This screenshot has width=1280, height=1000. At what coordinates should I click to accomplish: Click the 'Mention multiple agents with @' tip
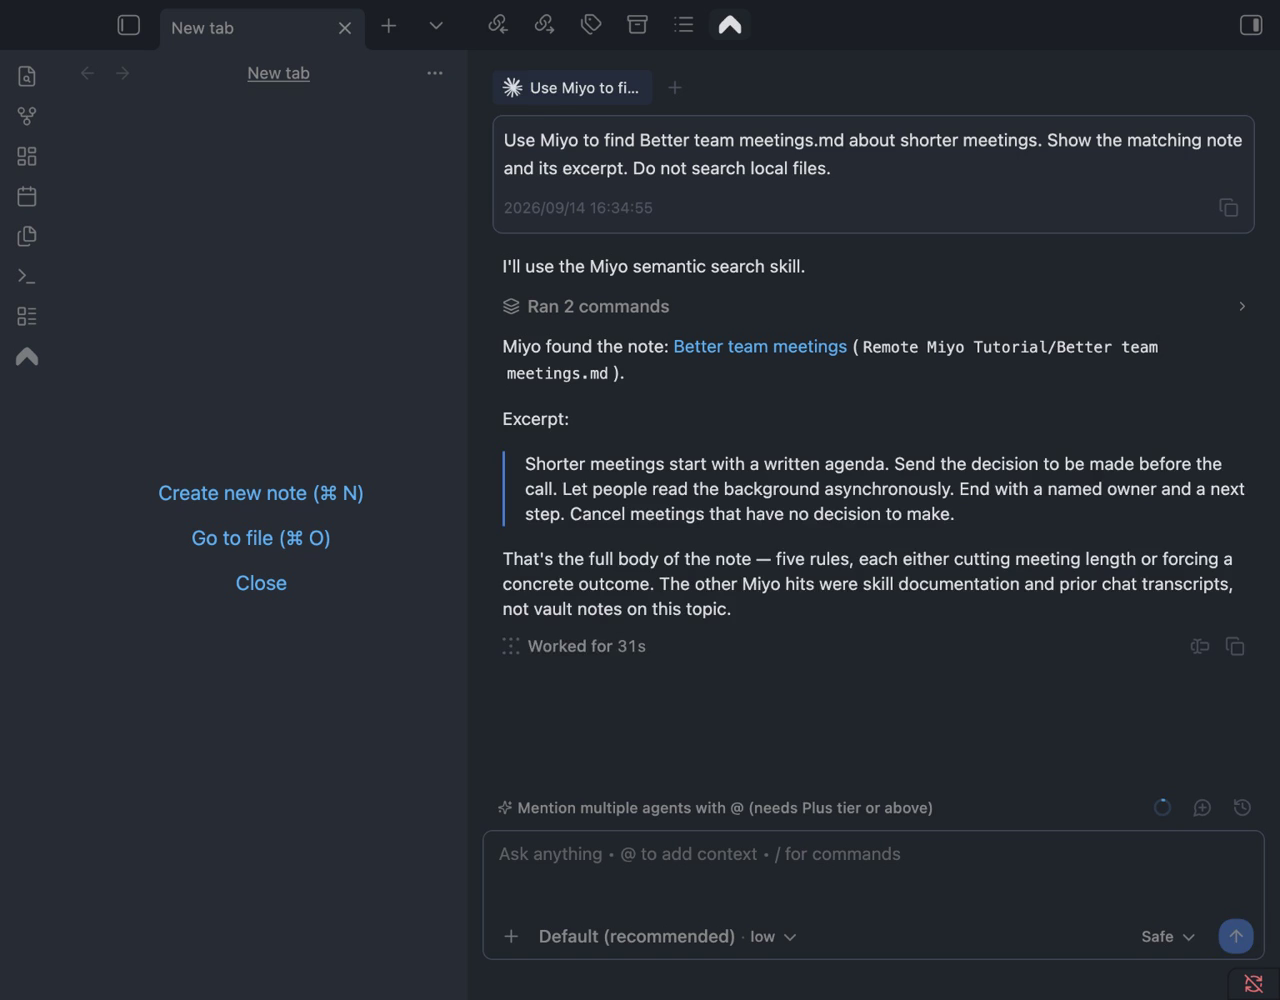[x=715, y=808]
